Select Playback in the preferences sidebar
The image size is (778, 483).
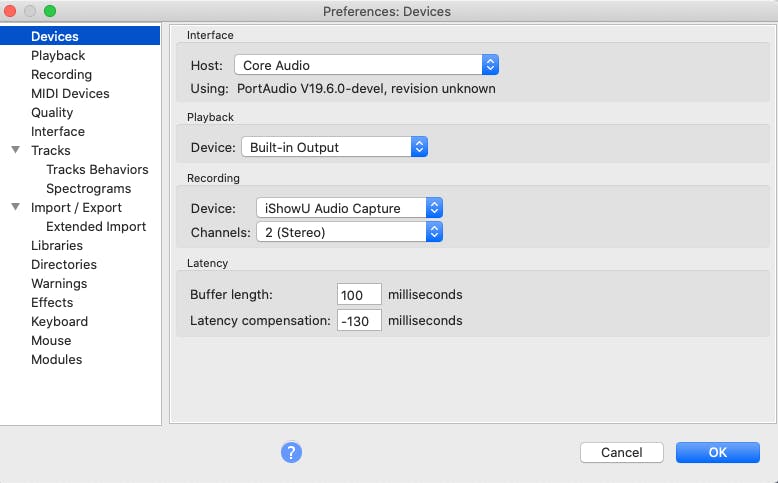[x=58, y=56]
